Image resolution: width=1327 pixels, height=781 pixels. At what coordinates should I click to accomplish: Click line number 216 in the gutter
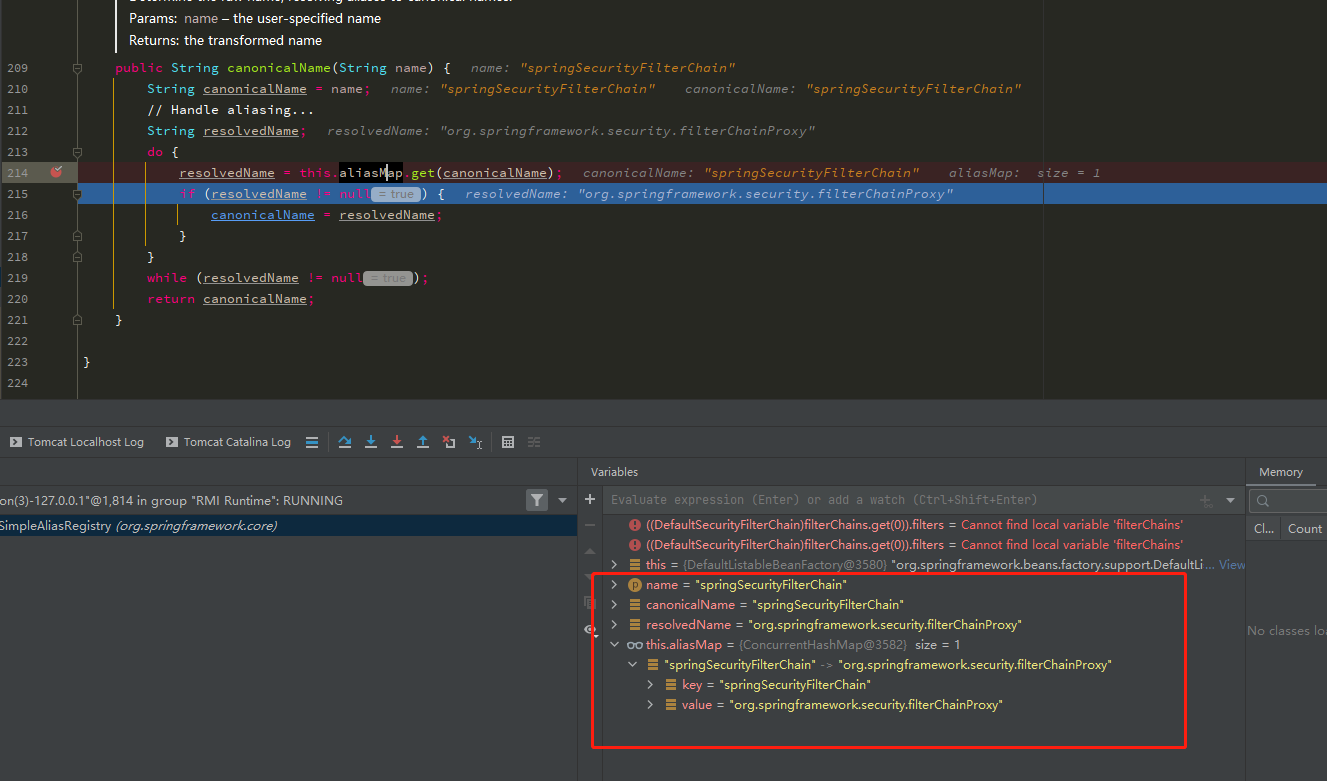17,215
